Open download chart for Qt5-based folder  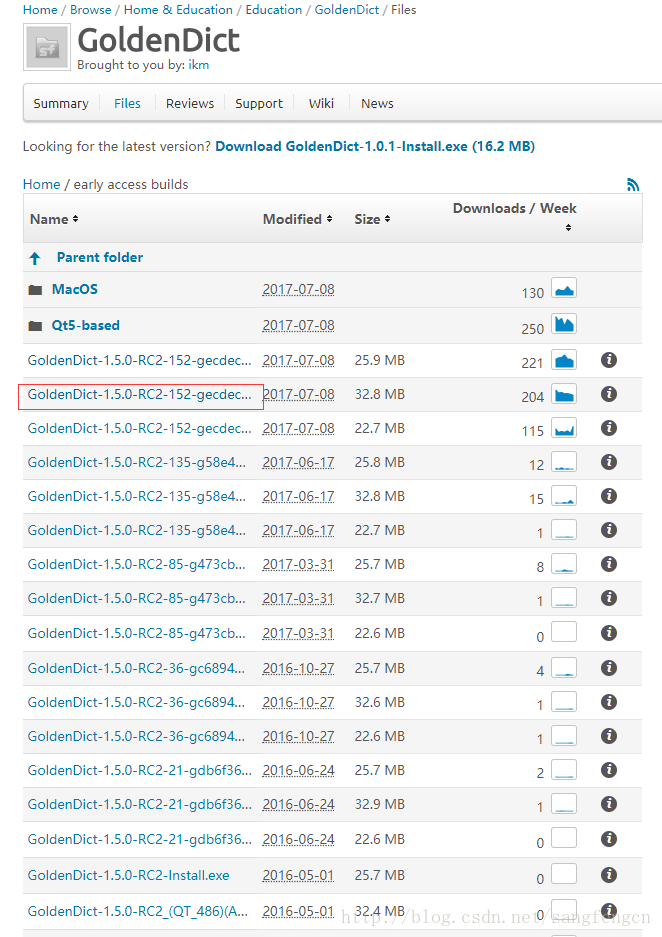[564, 324]
